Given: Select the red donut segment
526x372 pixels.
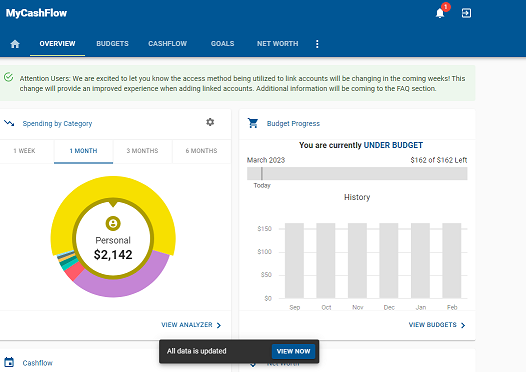Looking at the screenshot, I should (75, 271).
